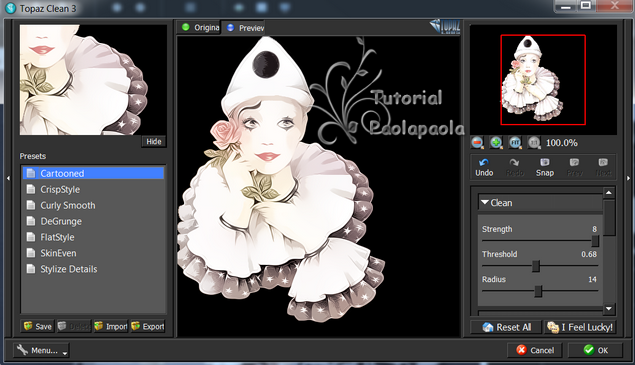This screenshot has width=635, height=365.
Task: Select the CrispStyle preset
Action: point(94,189)
